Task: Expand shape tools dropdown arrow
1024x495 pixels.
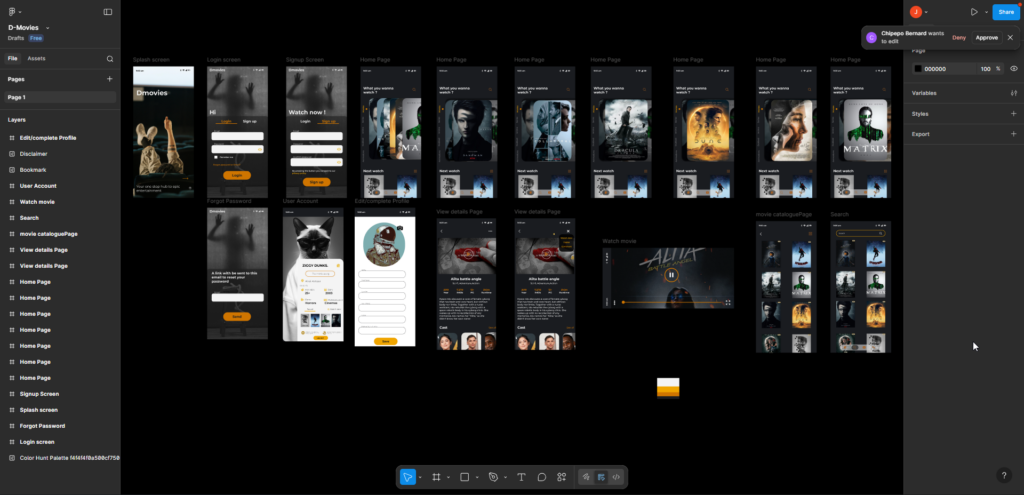Action: pyautogui.click(x=477, y=478)
